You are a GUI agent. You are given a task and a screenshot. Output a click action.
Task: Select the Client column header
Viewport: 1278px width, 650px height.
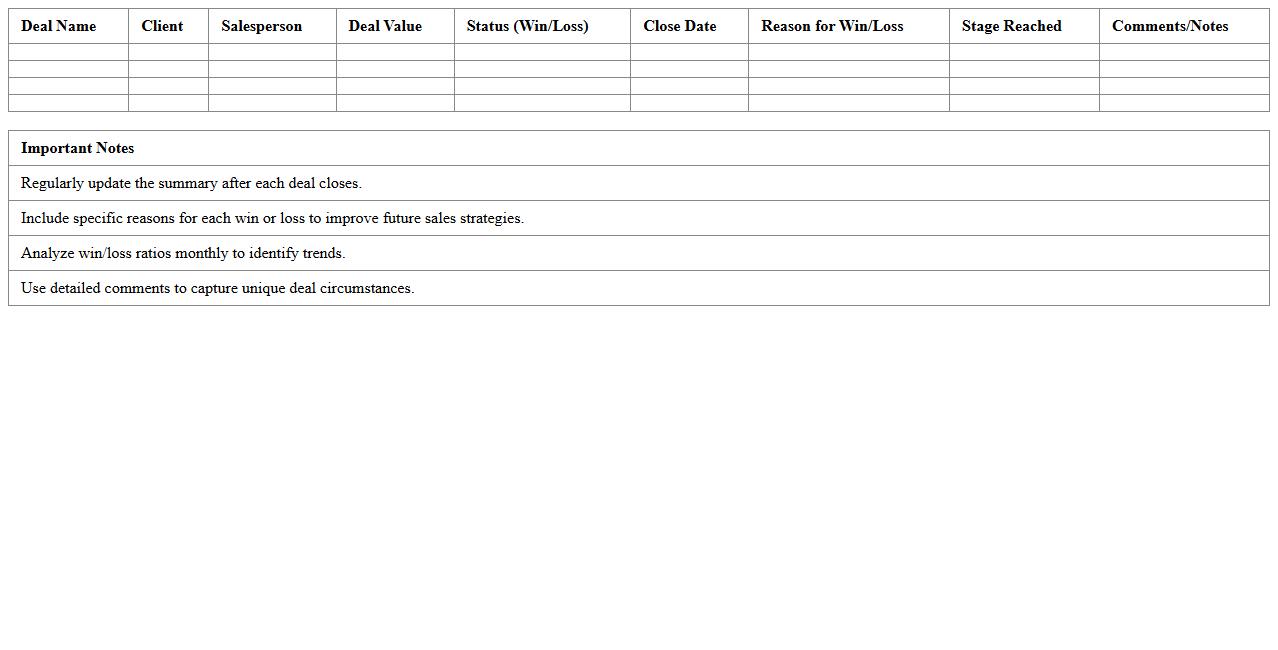pos(162,26)
